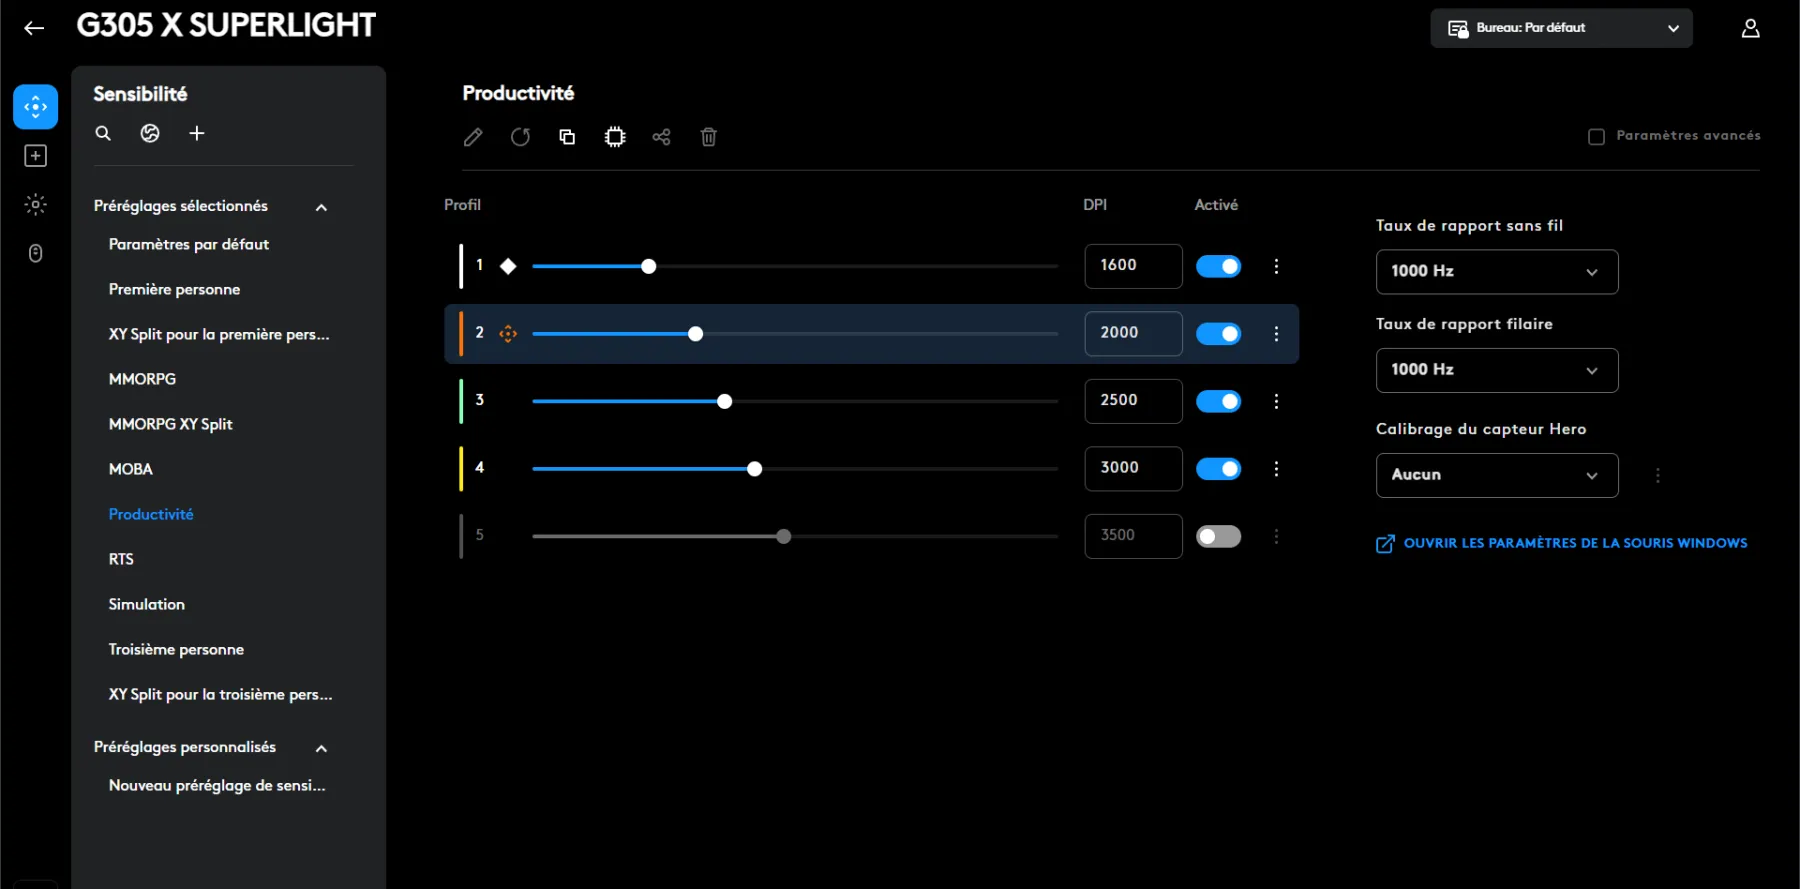
Task: Delete the preset with the trash icon
Action: 709,137
